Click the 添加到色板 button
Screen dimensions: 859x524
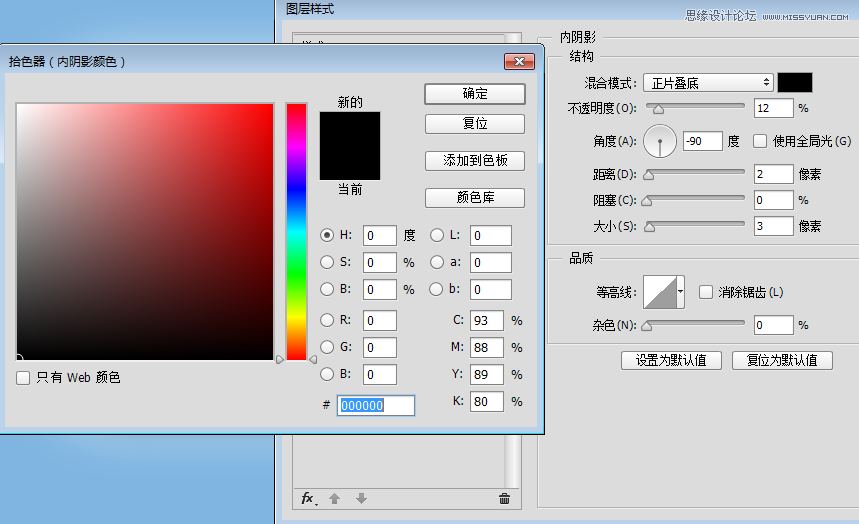pos(475,160)
